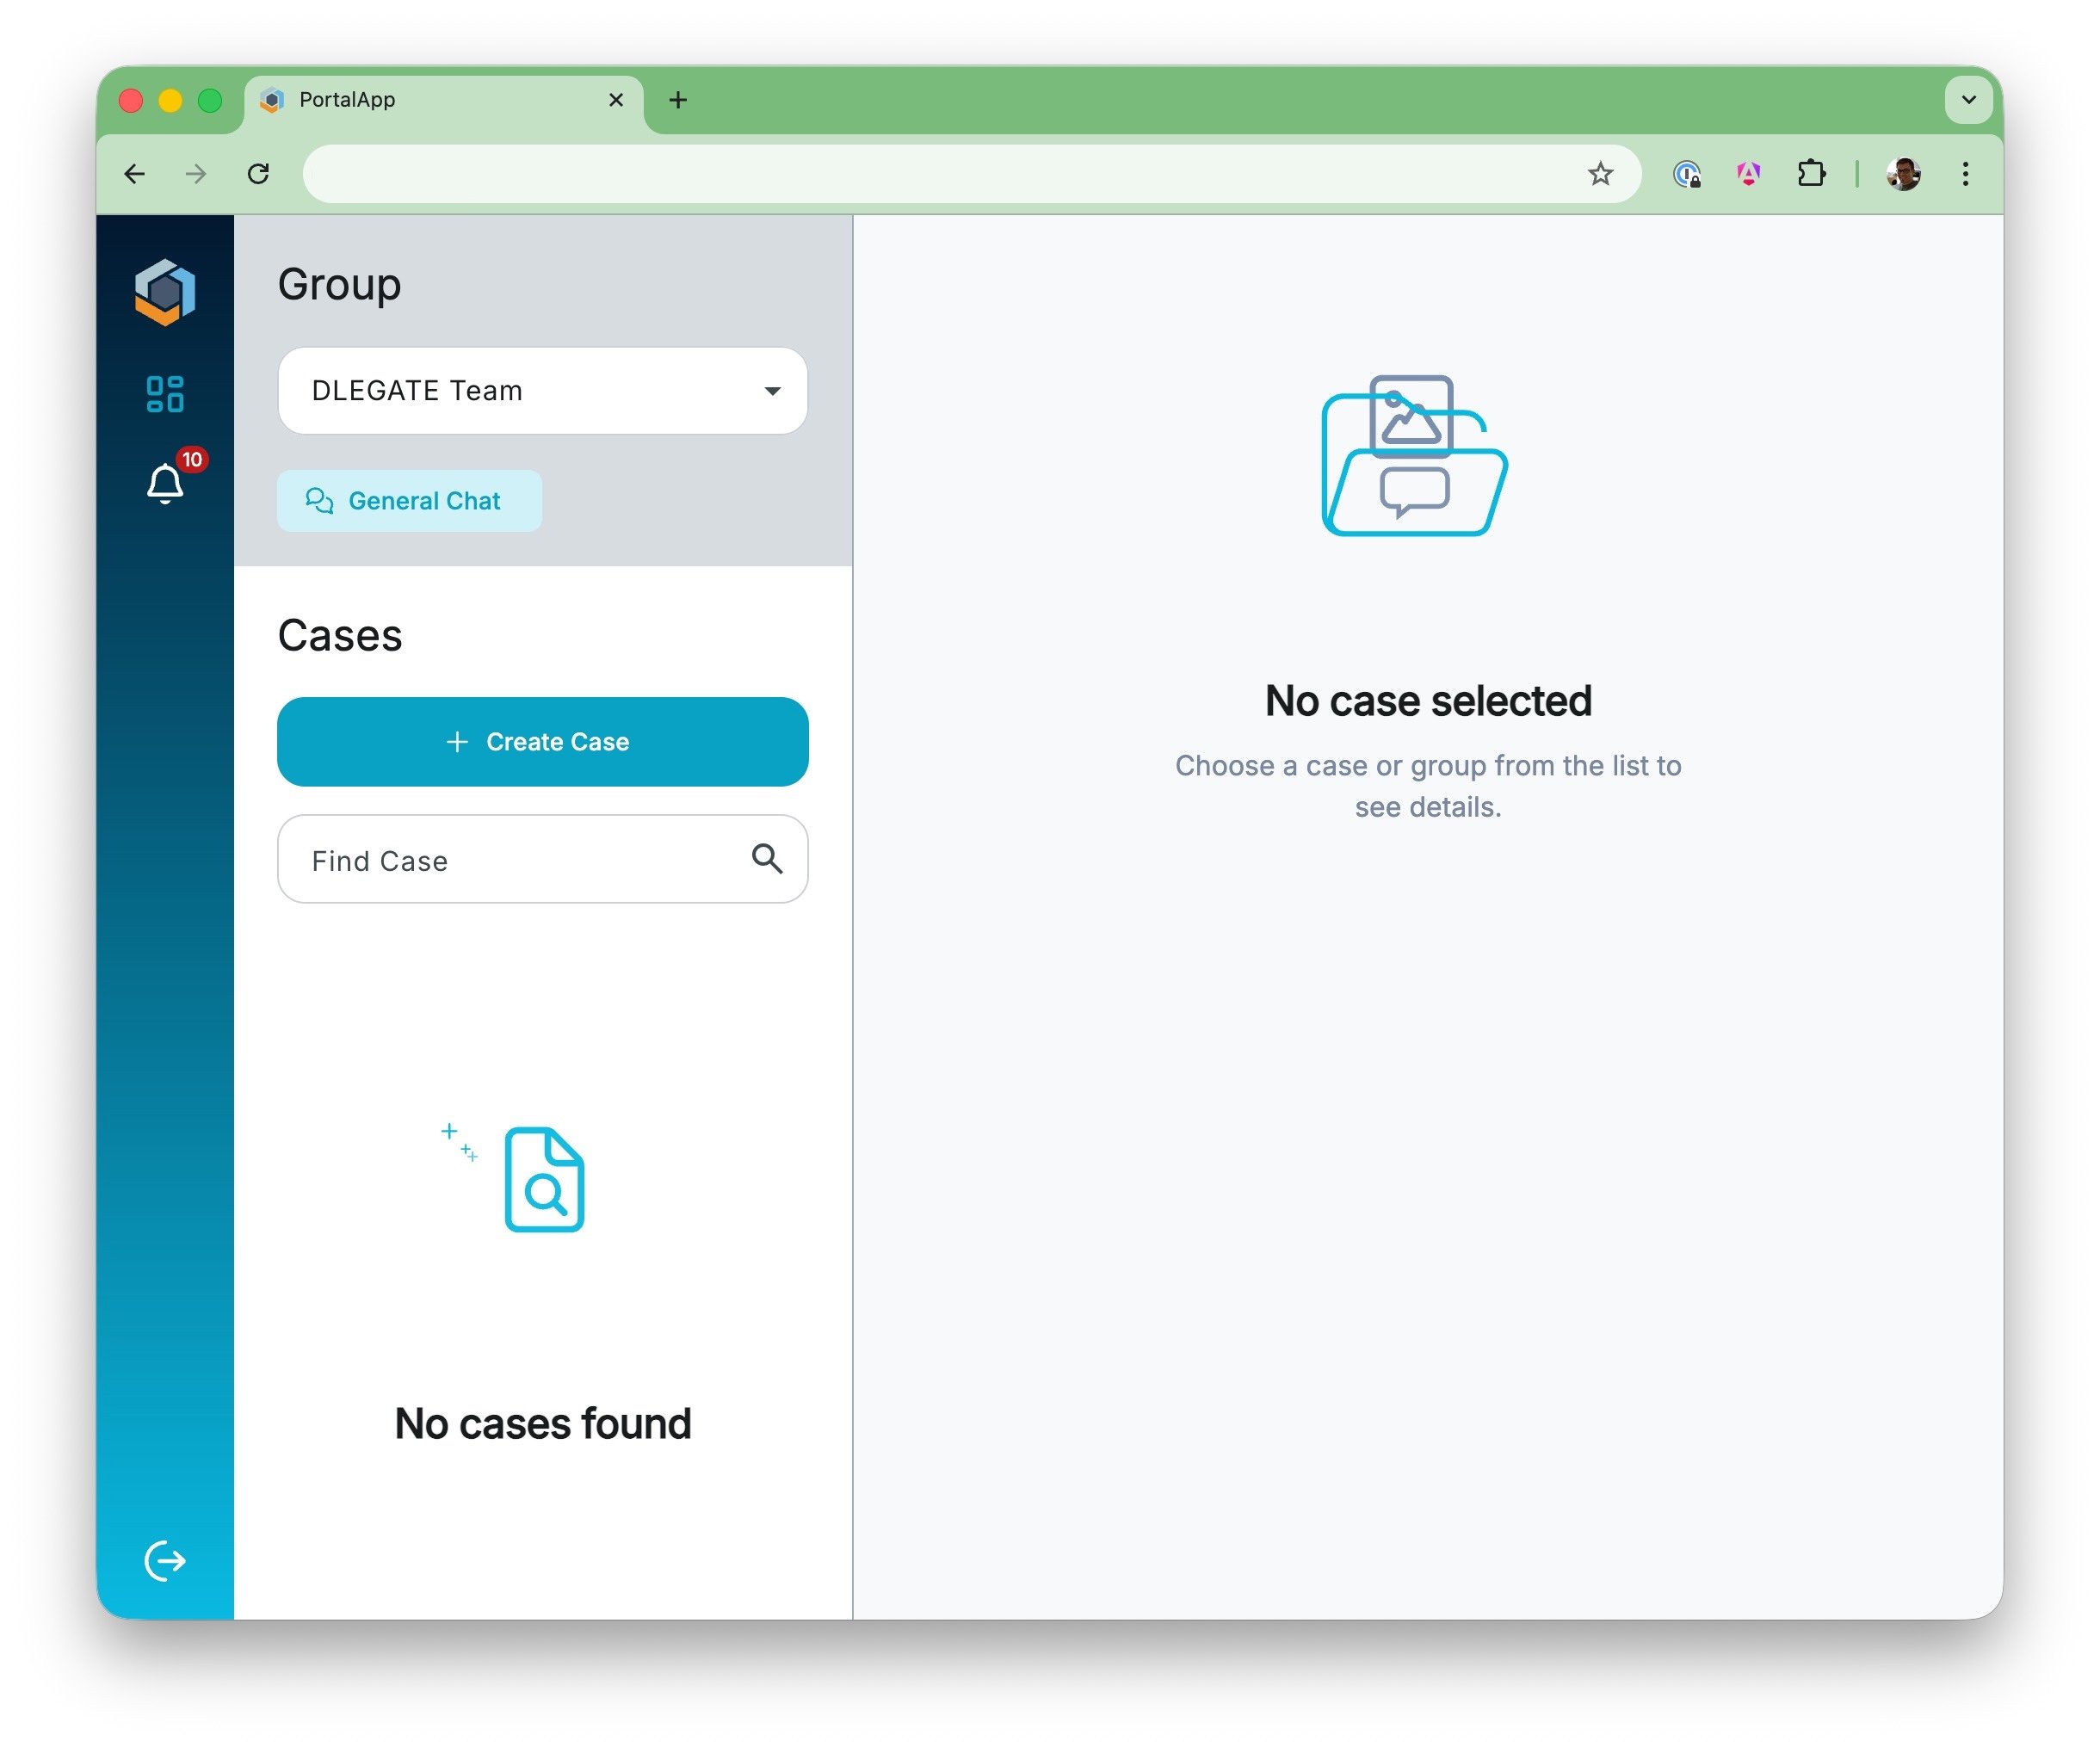The image size is (2100, 1747).
Task: Open the browser extensions puzzle icon
Action: click(1811, 174)
